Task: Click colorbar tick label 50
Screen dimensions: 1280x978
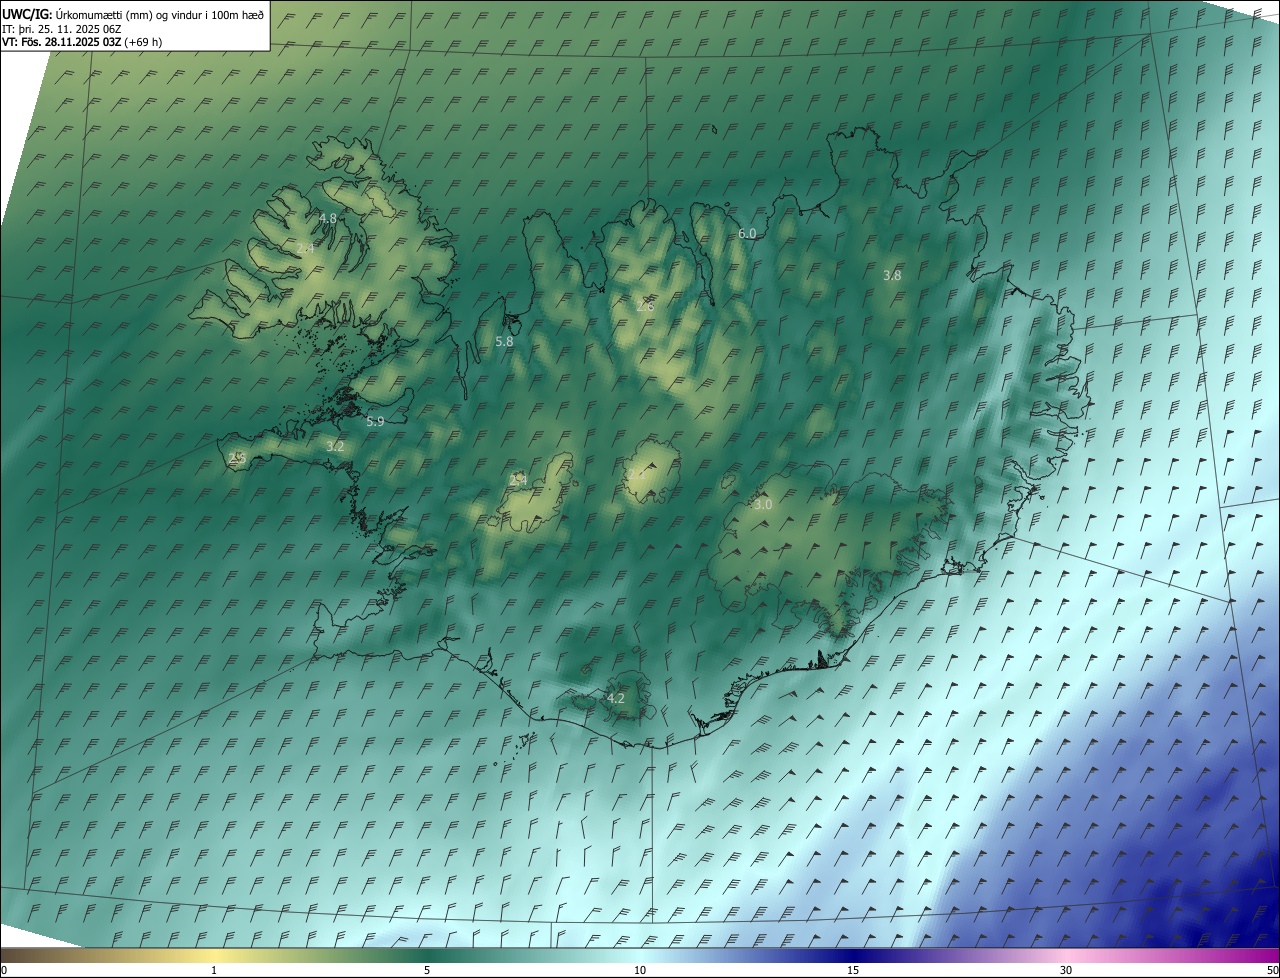Action: [1272, 970]
